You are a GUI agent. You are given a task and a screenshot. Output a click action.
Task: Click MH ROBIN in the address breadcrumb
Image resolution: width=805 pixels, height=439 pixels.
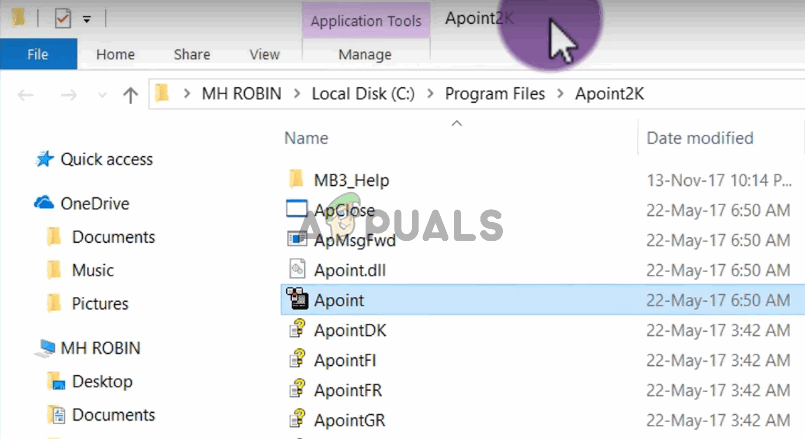coord(241,94)
